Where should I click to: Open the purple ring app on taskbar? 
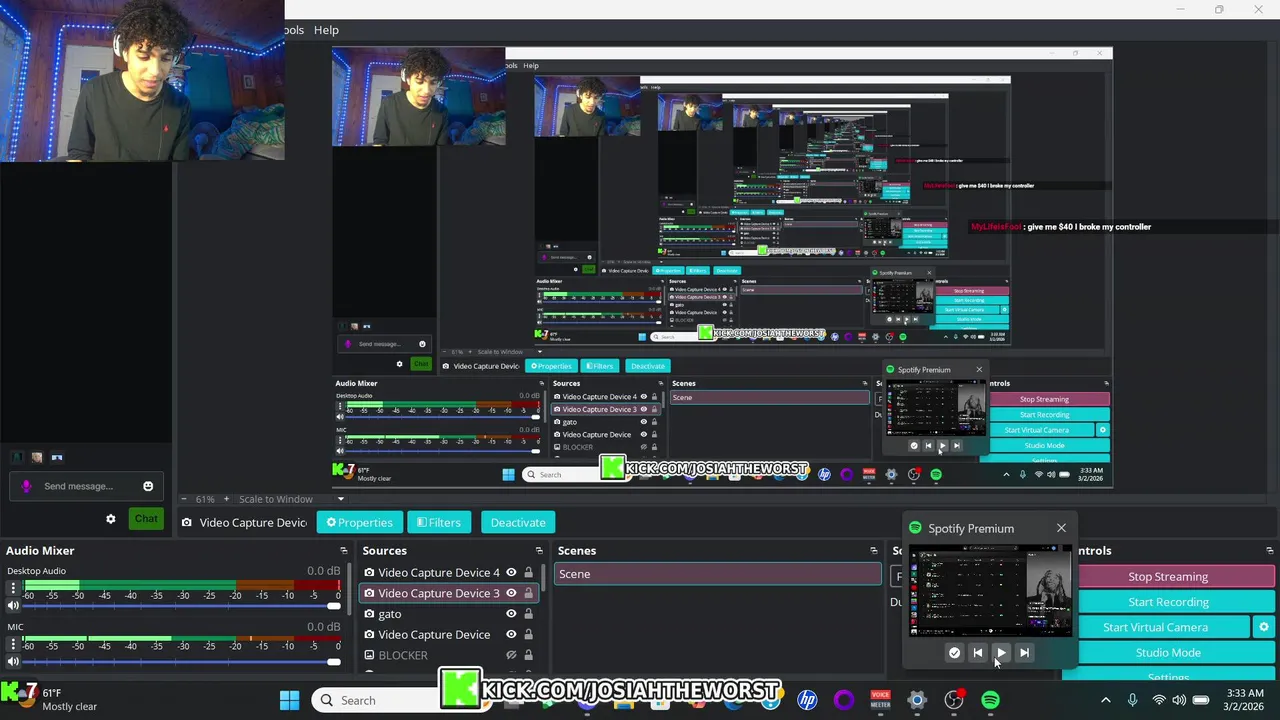(x=844, y=700)
